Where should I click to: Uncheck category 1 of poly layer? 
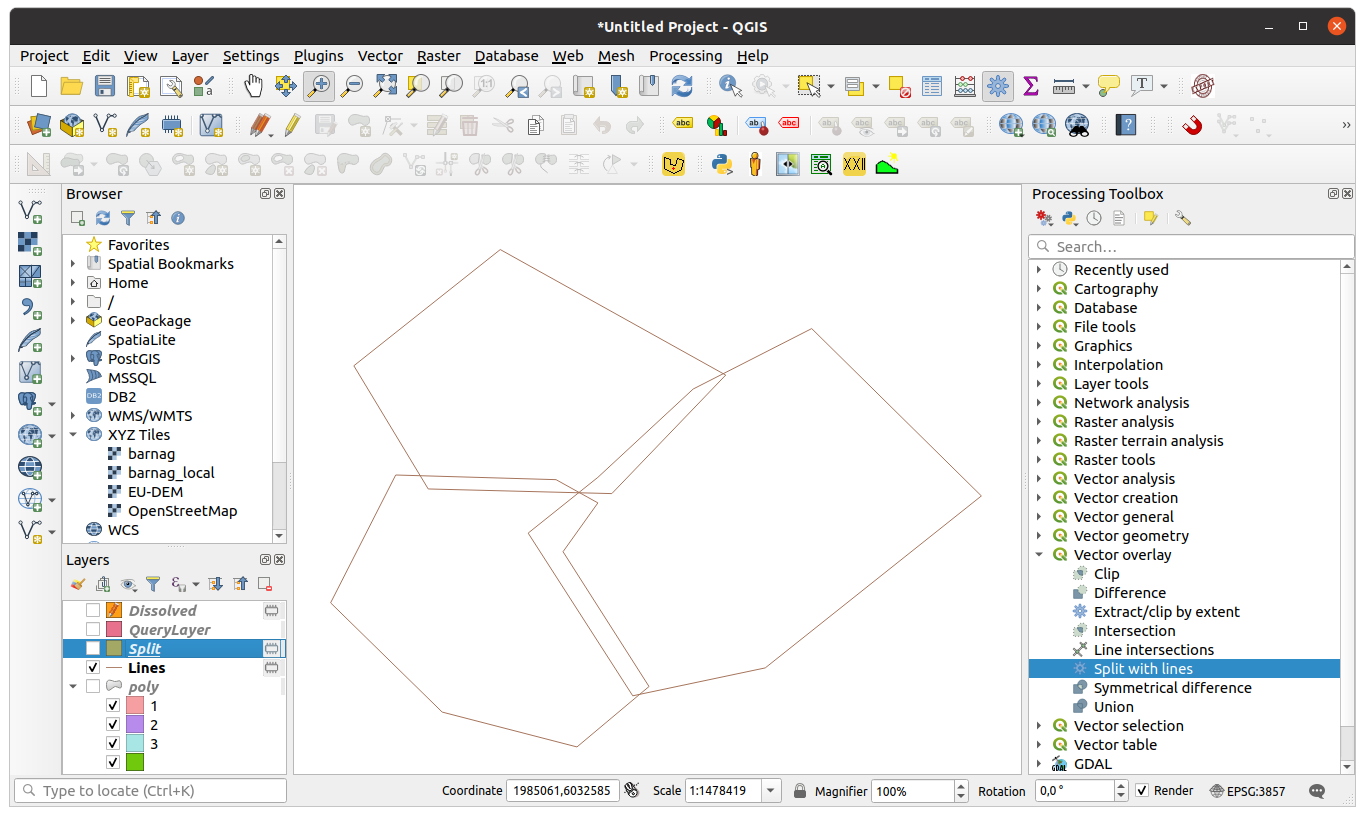113,706
